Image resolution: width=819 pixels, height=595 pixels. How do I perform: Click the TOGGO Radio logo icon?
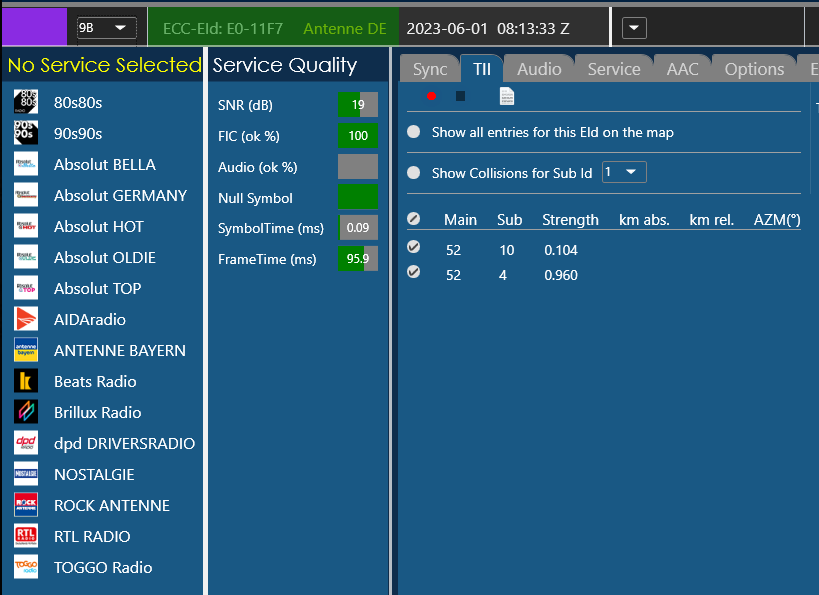point(26,567)
